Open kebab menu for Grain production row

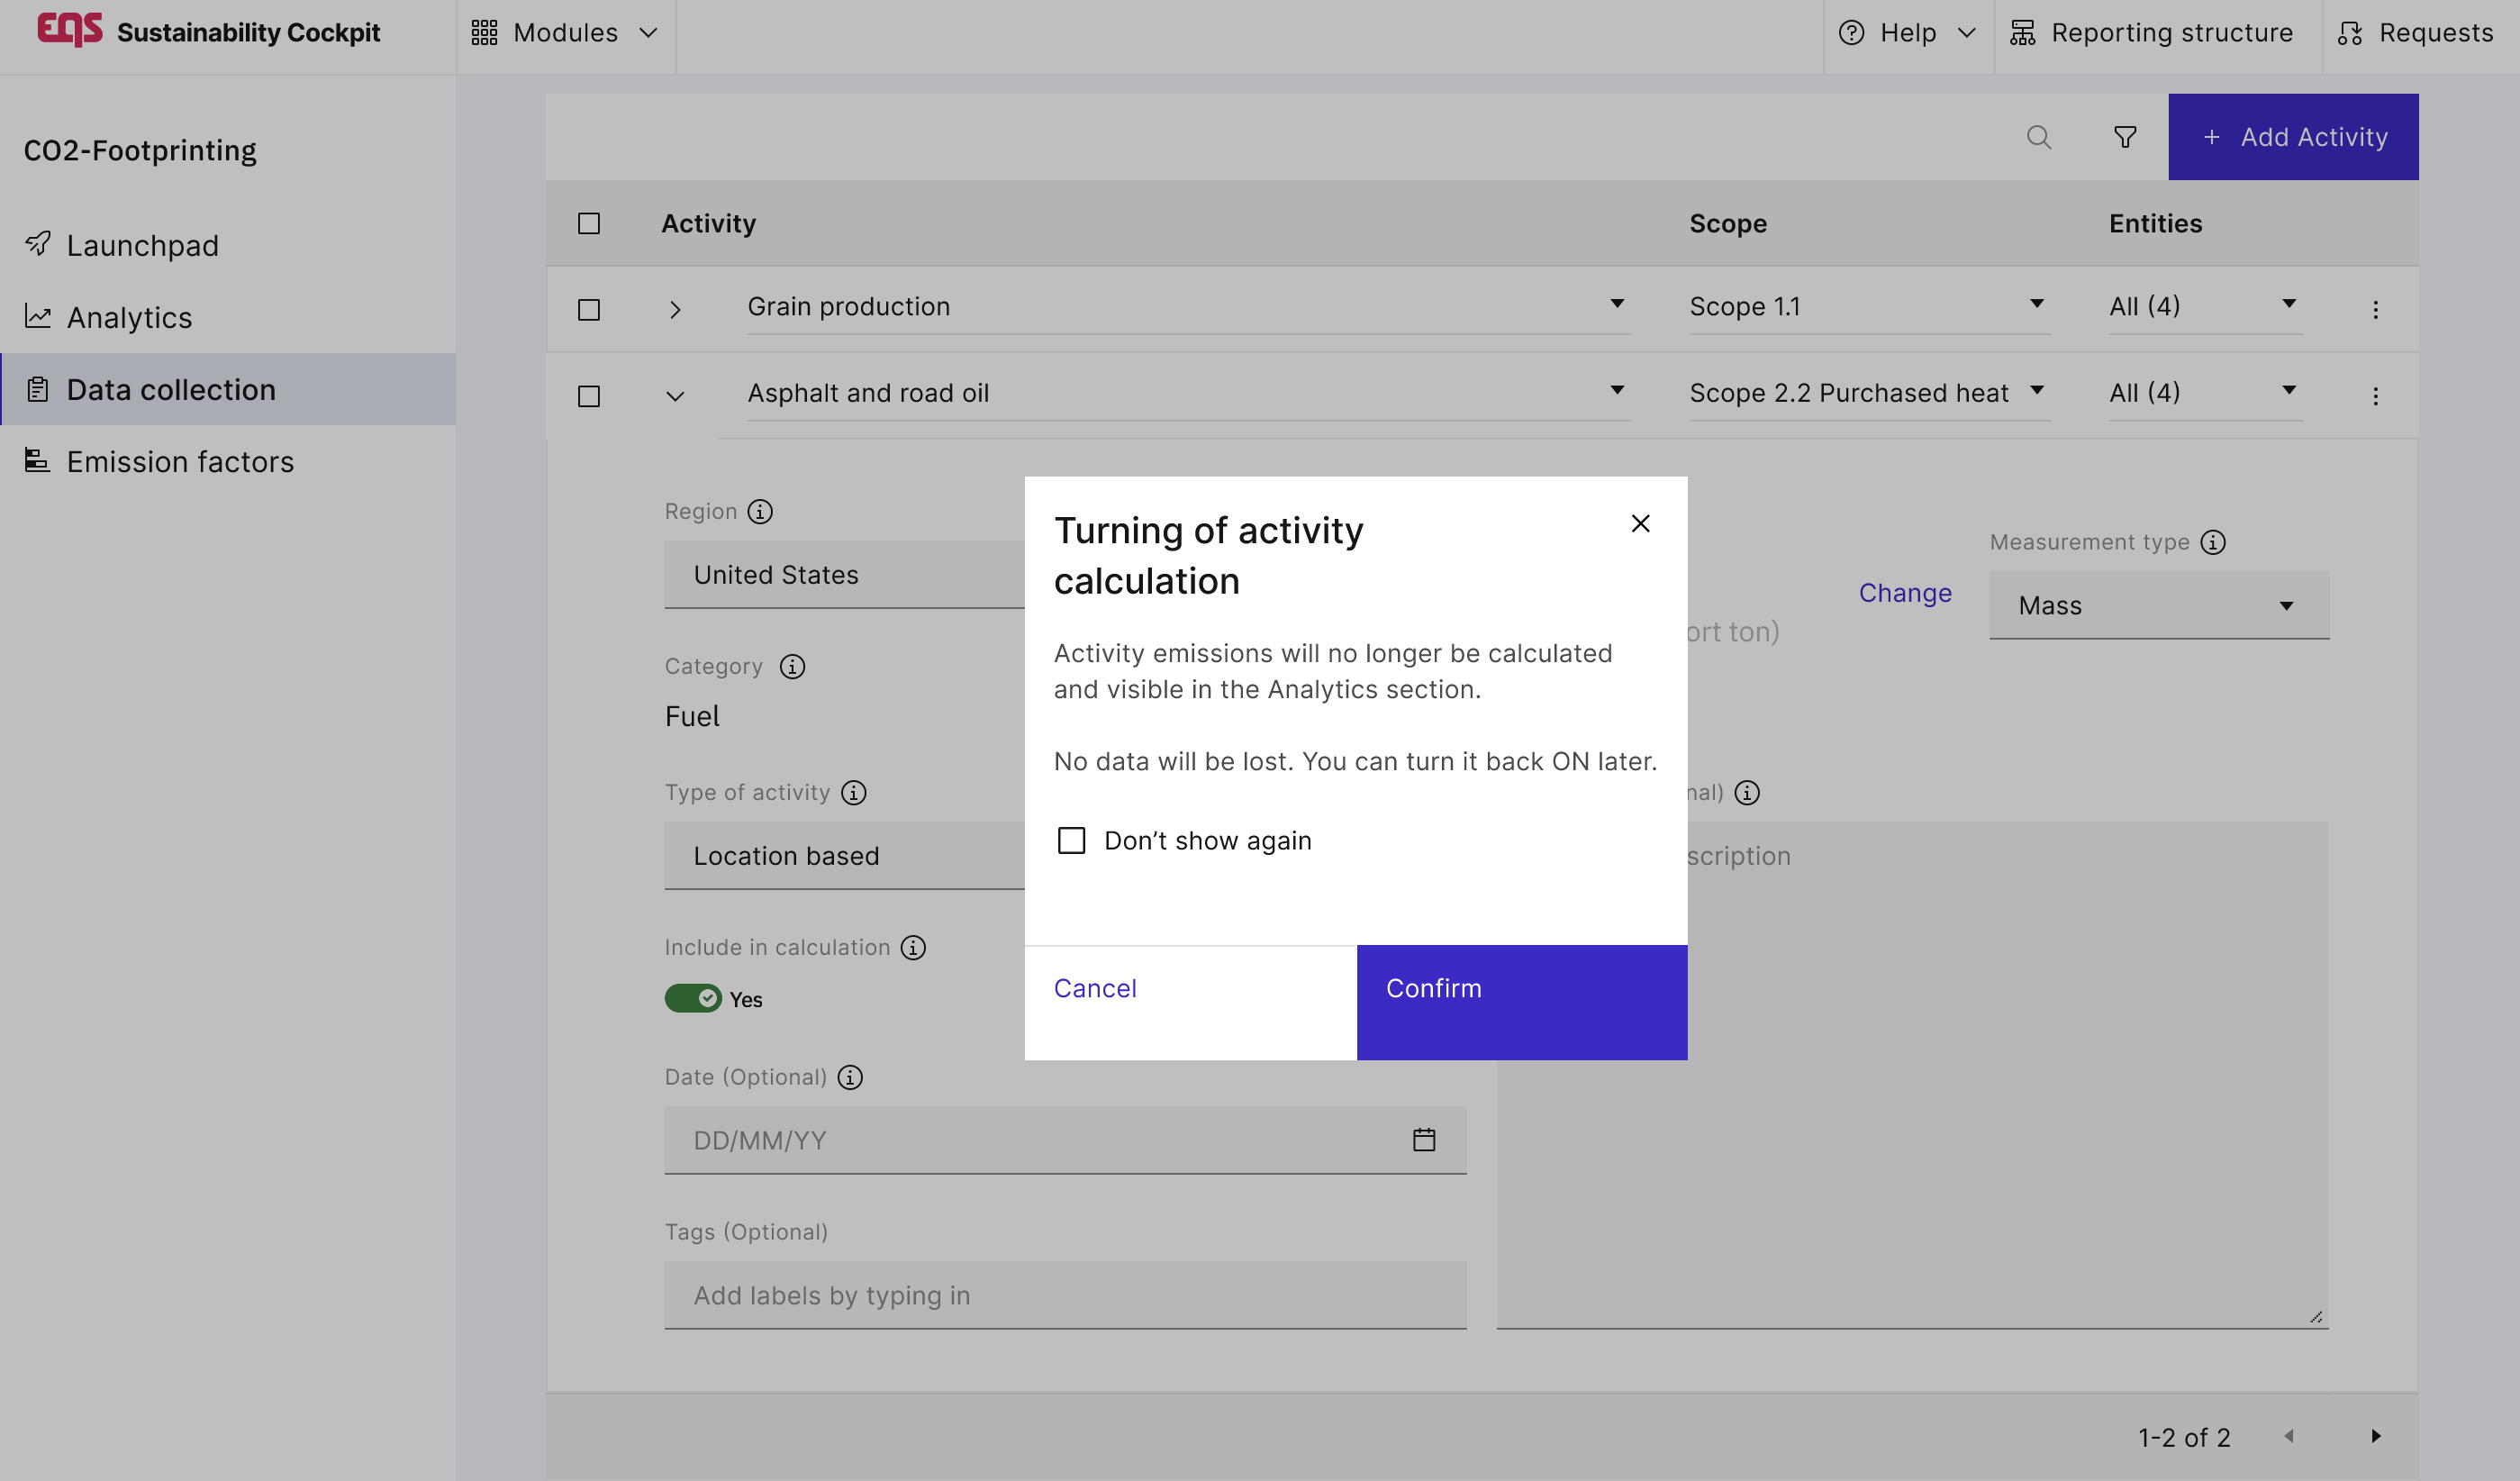point(2375,310)
